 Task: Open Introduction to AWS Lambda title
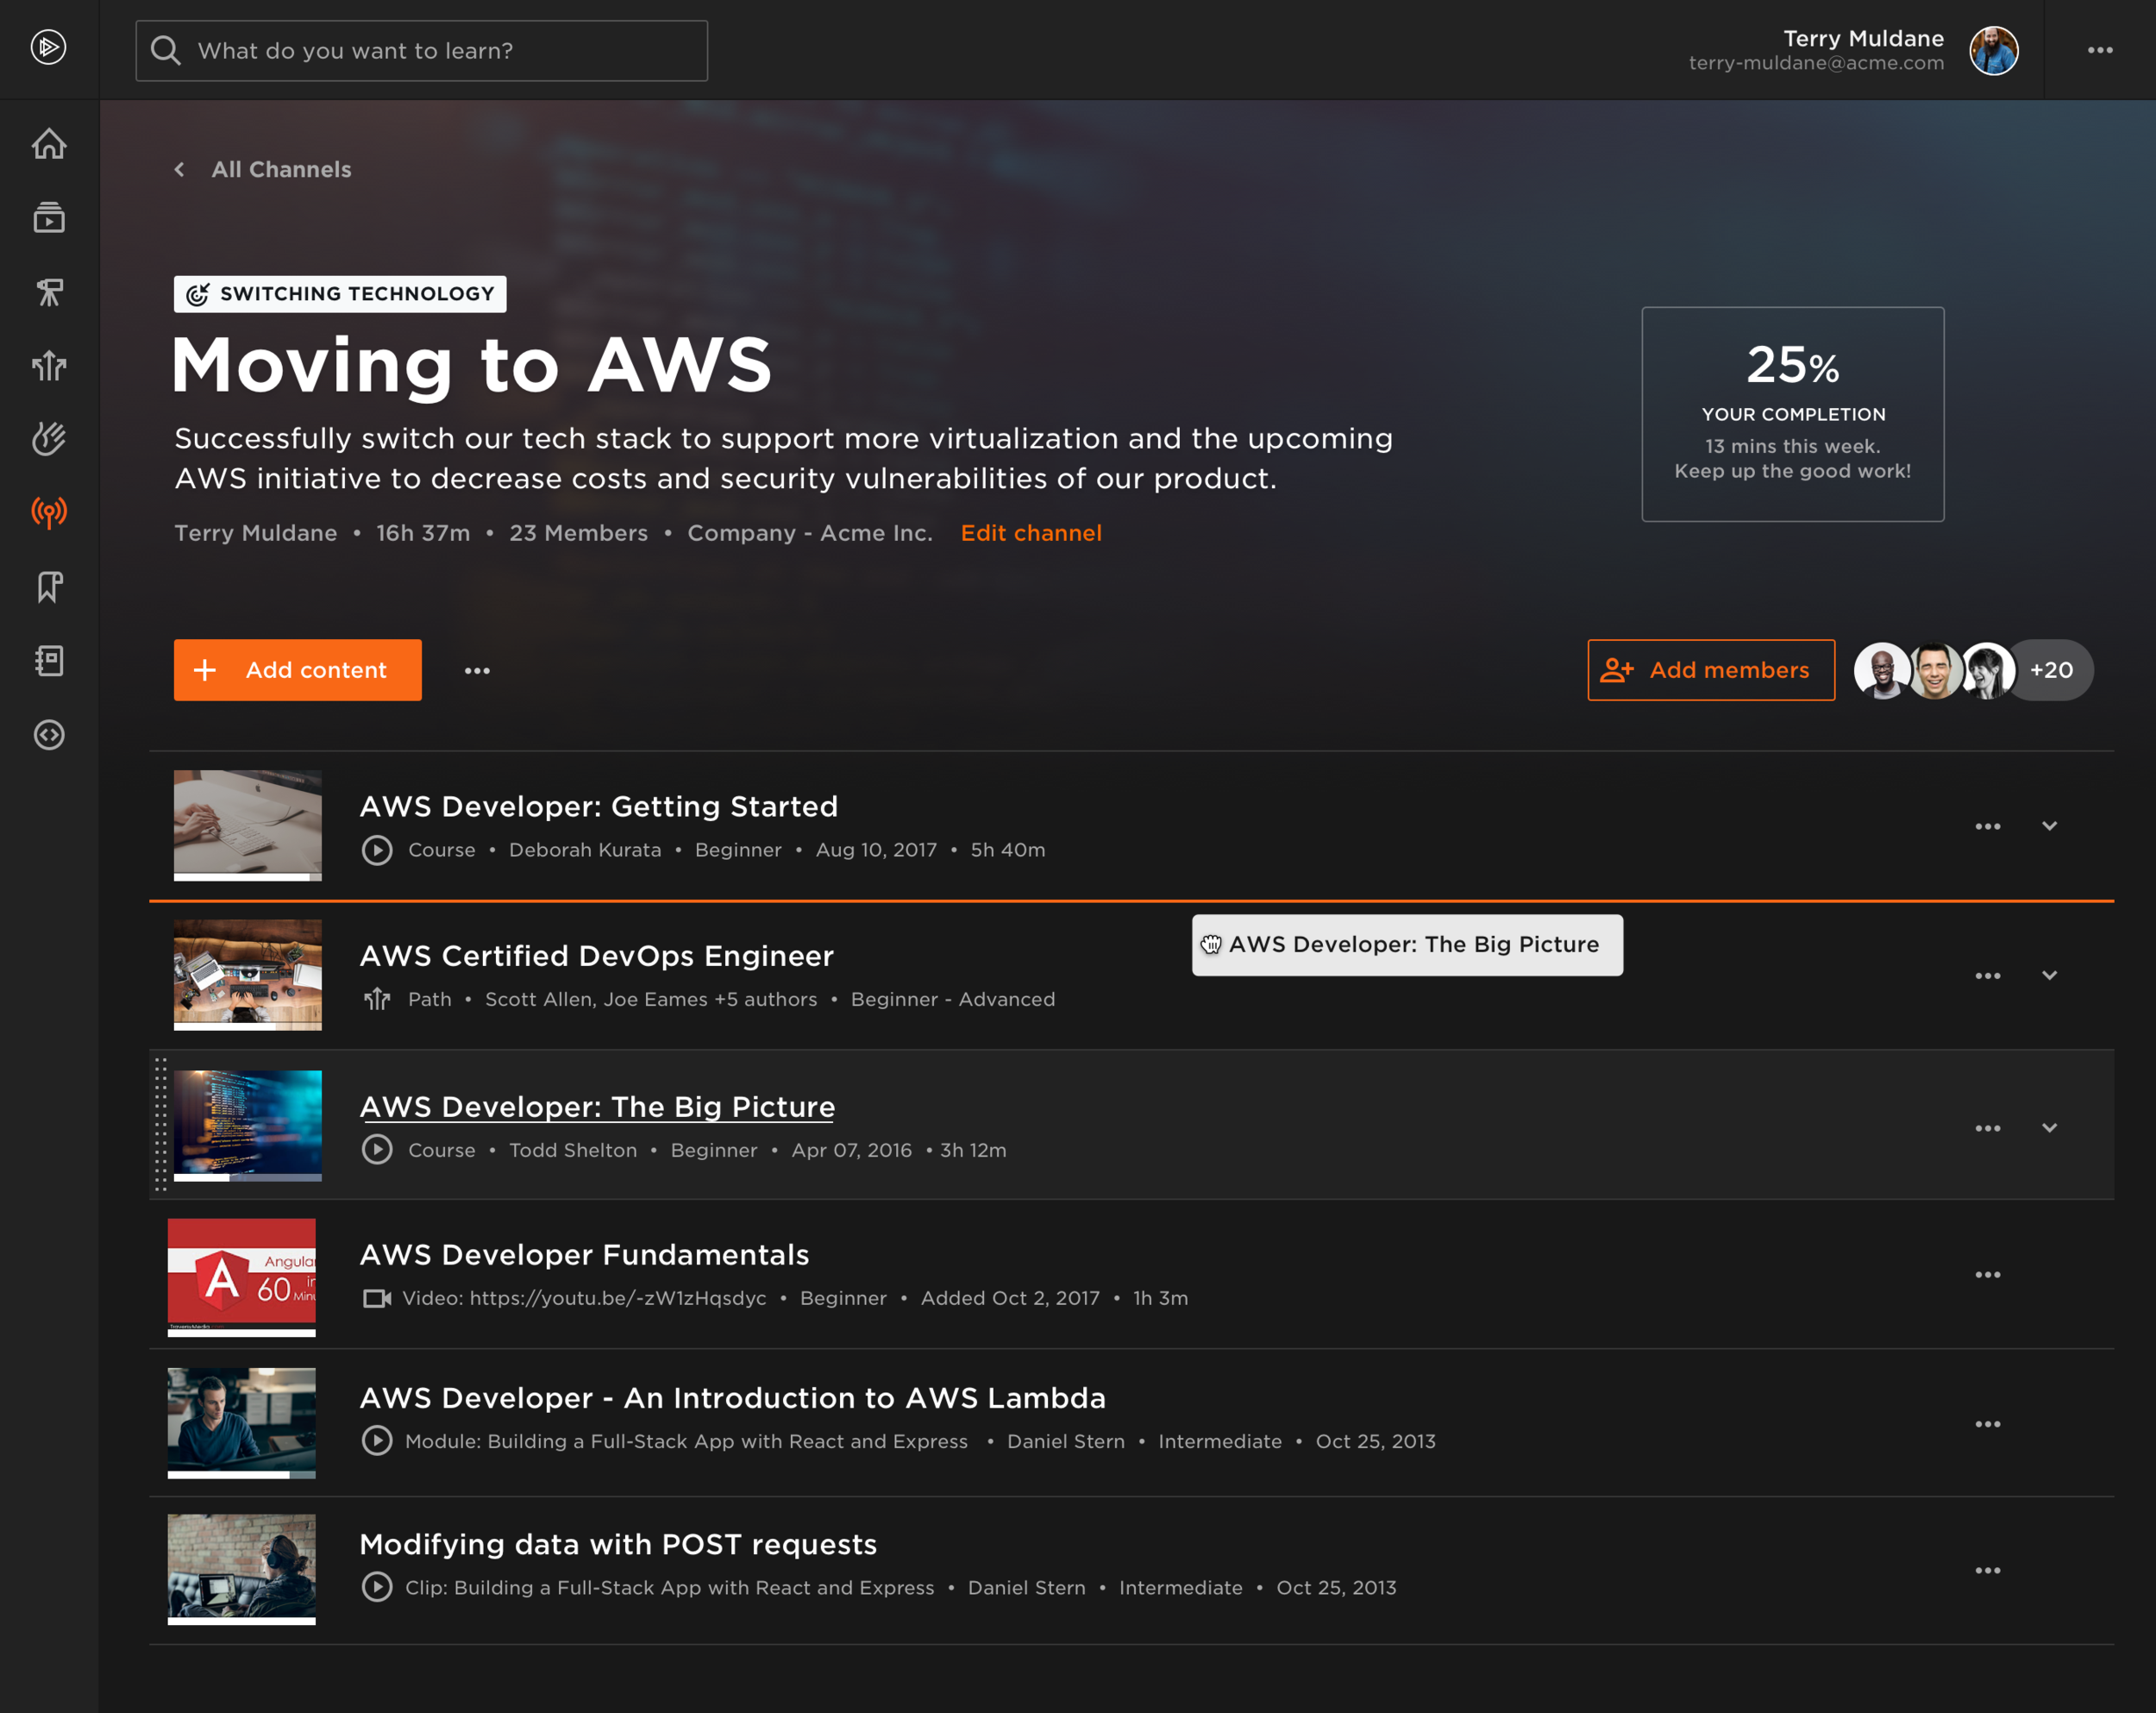[733, 1398]
